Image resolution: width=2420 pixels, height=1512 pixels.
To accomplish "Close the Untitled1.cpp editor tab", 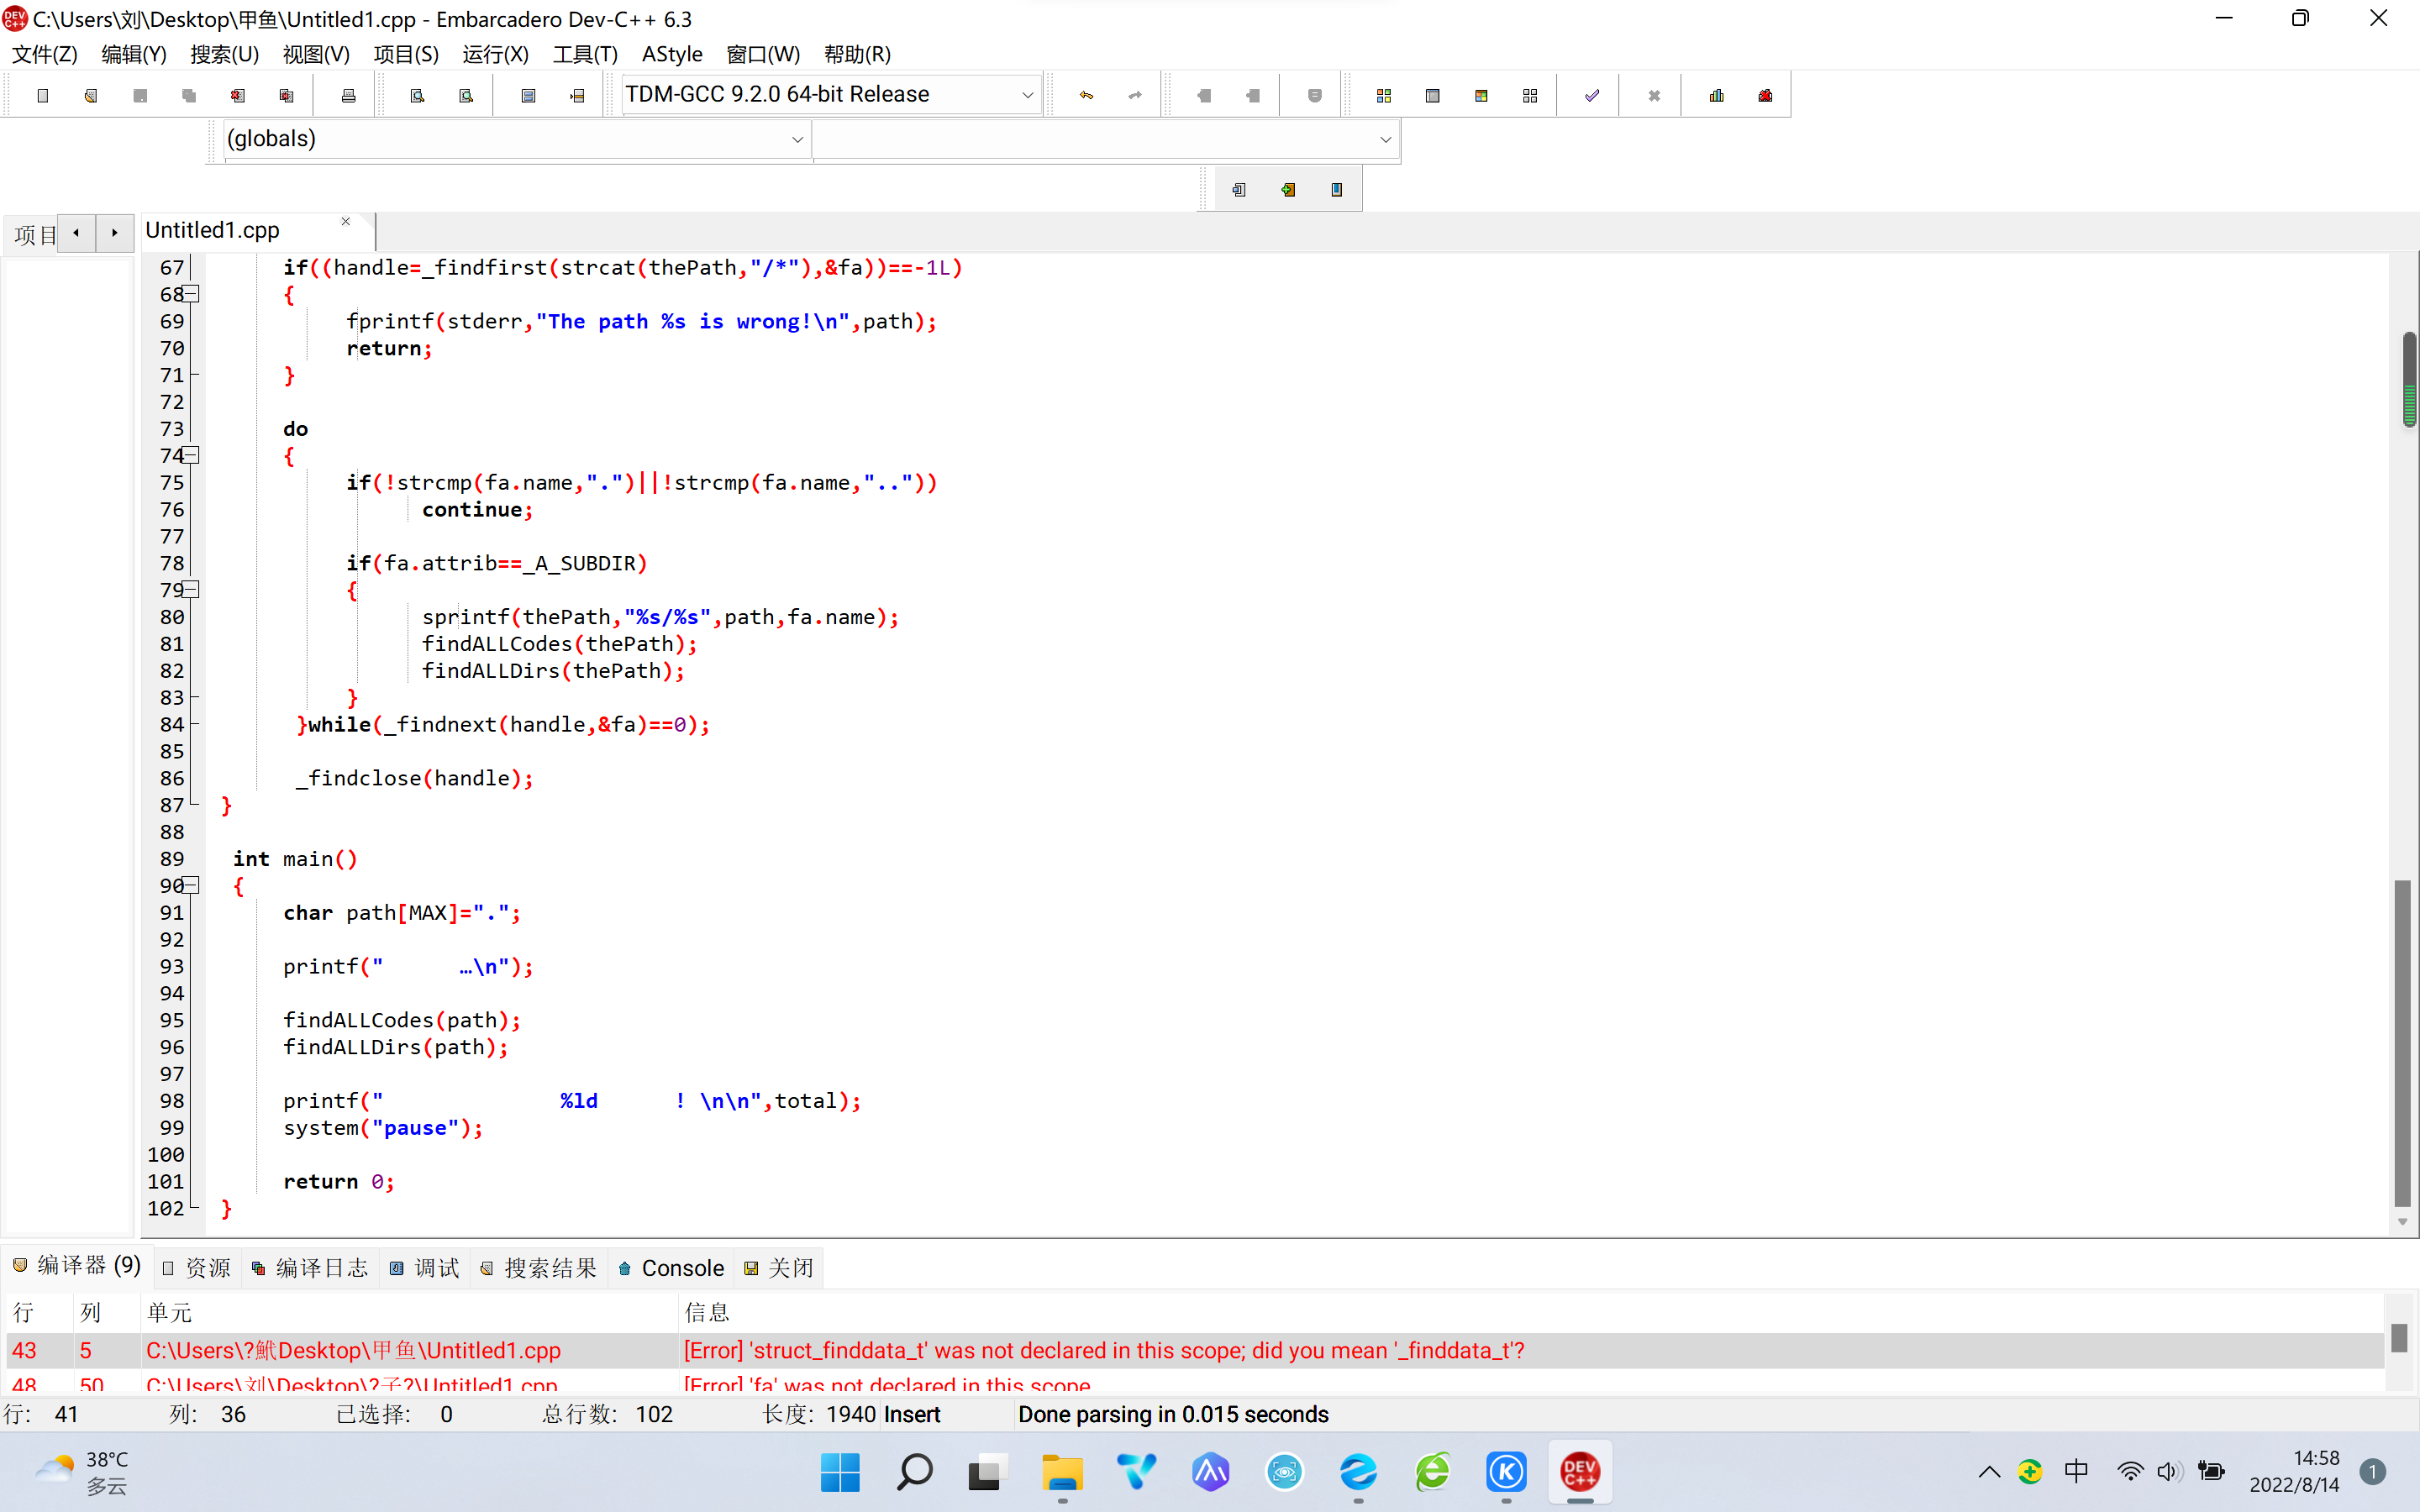I will [346, 222].
